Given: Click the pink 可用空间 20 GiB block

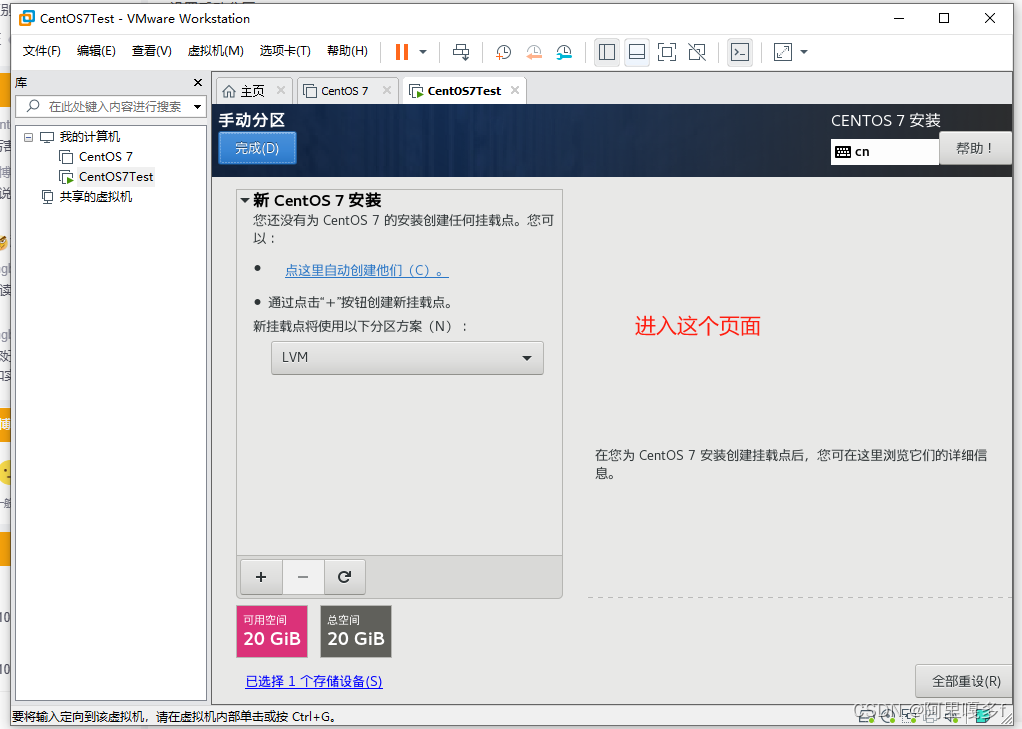Looking at the screenshot, I should click(x=272, y=631).
